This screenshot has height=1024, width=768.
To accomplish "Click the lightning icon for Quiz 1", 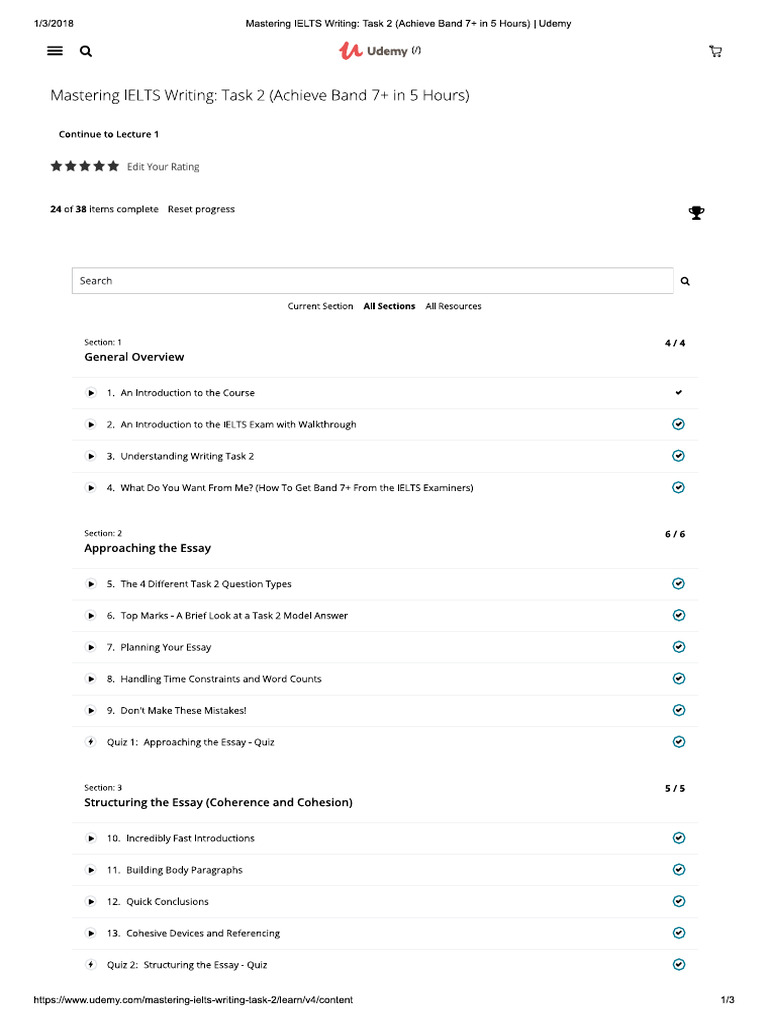I will pos(91,742).
